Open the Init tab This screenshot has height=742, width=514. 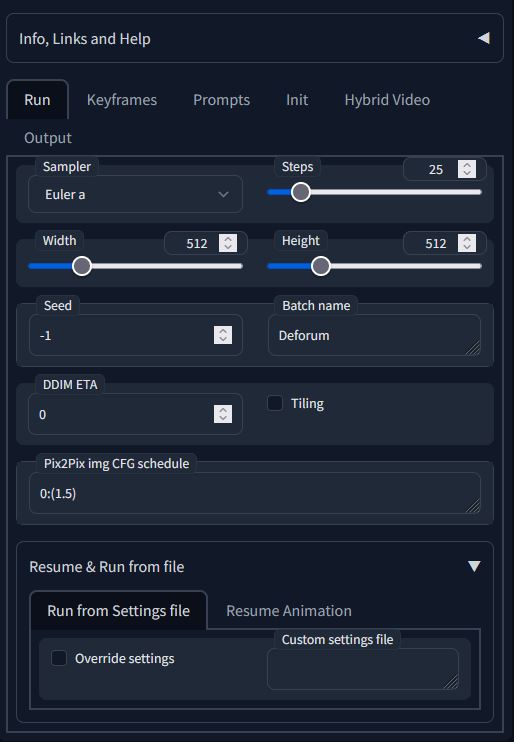pos(297,100)
